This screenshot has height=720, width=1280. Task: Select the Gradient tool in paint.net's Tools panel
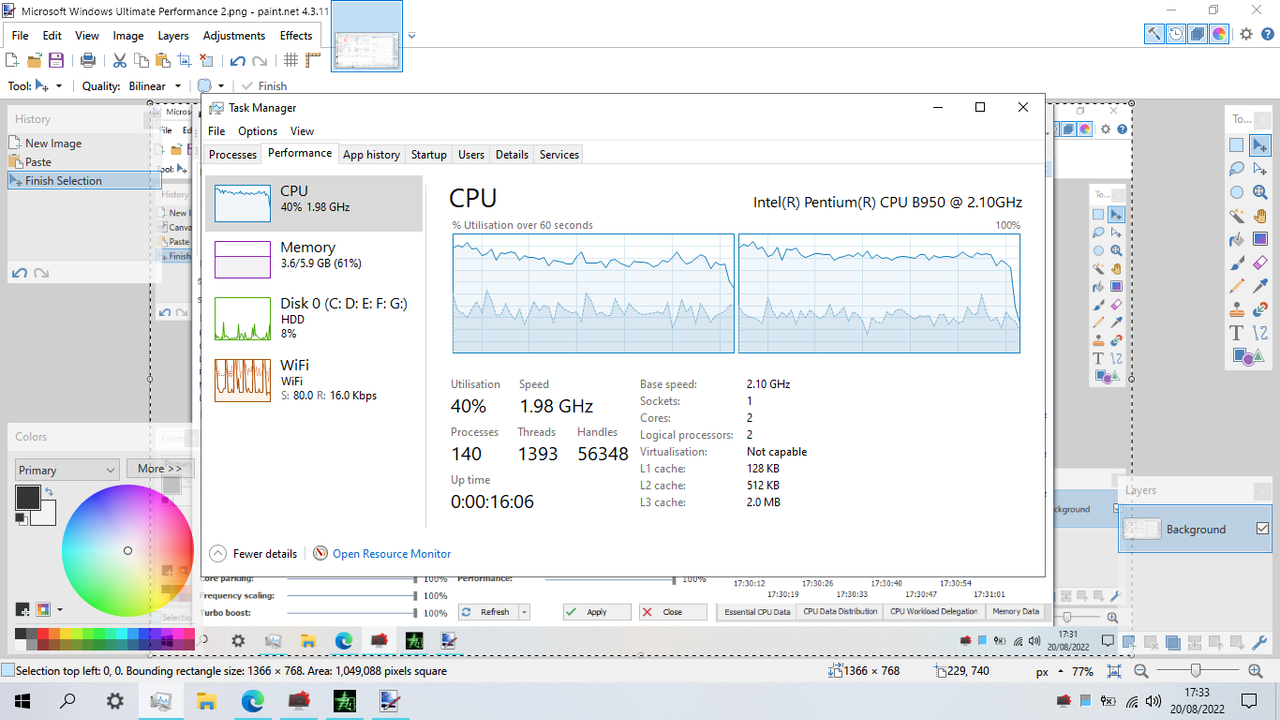tap(1260, 239)
